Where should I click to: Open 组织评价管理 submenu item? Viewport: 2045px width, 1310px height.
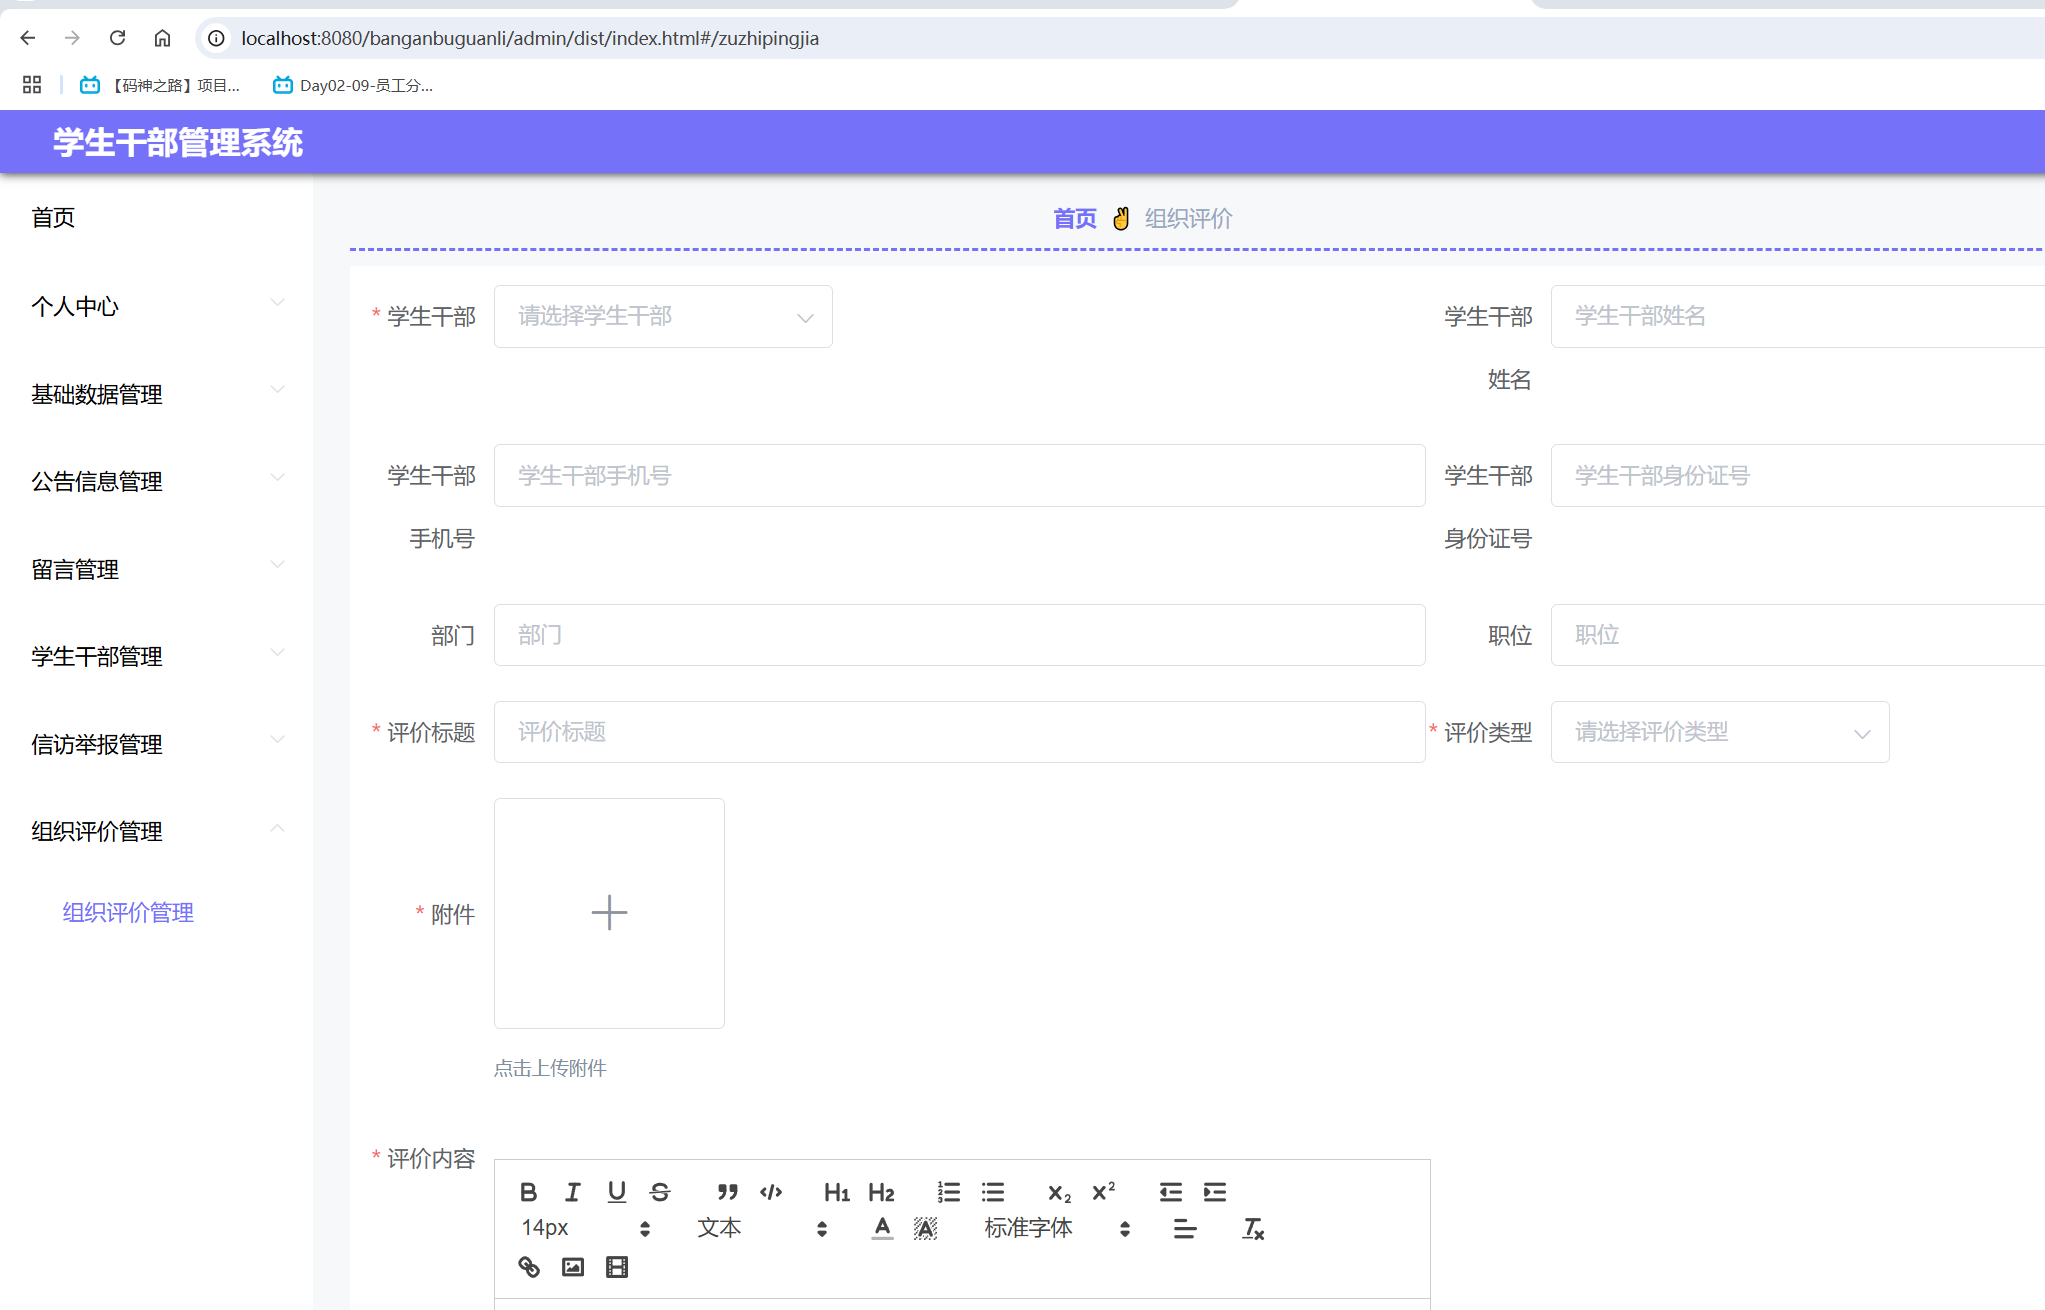pos(128,912)
